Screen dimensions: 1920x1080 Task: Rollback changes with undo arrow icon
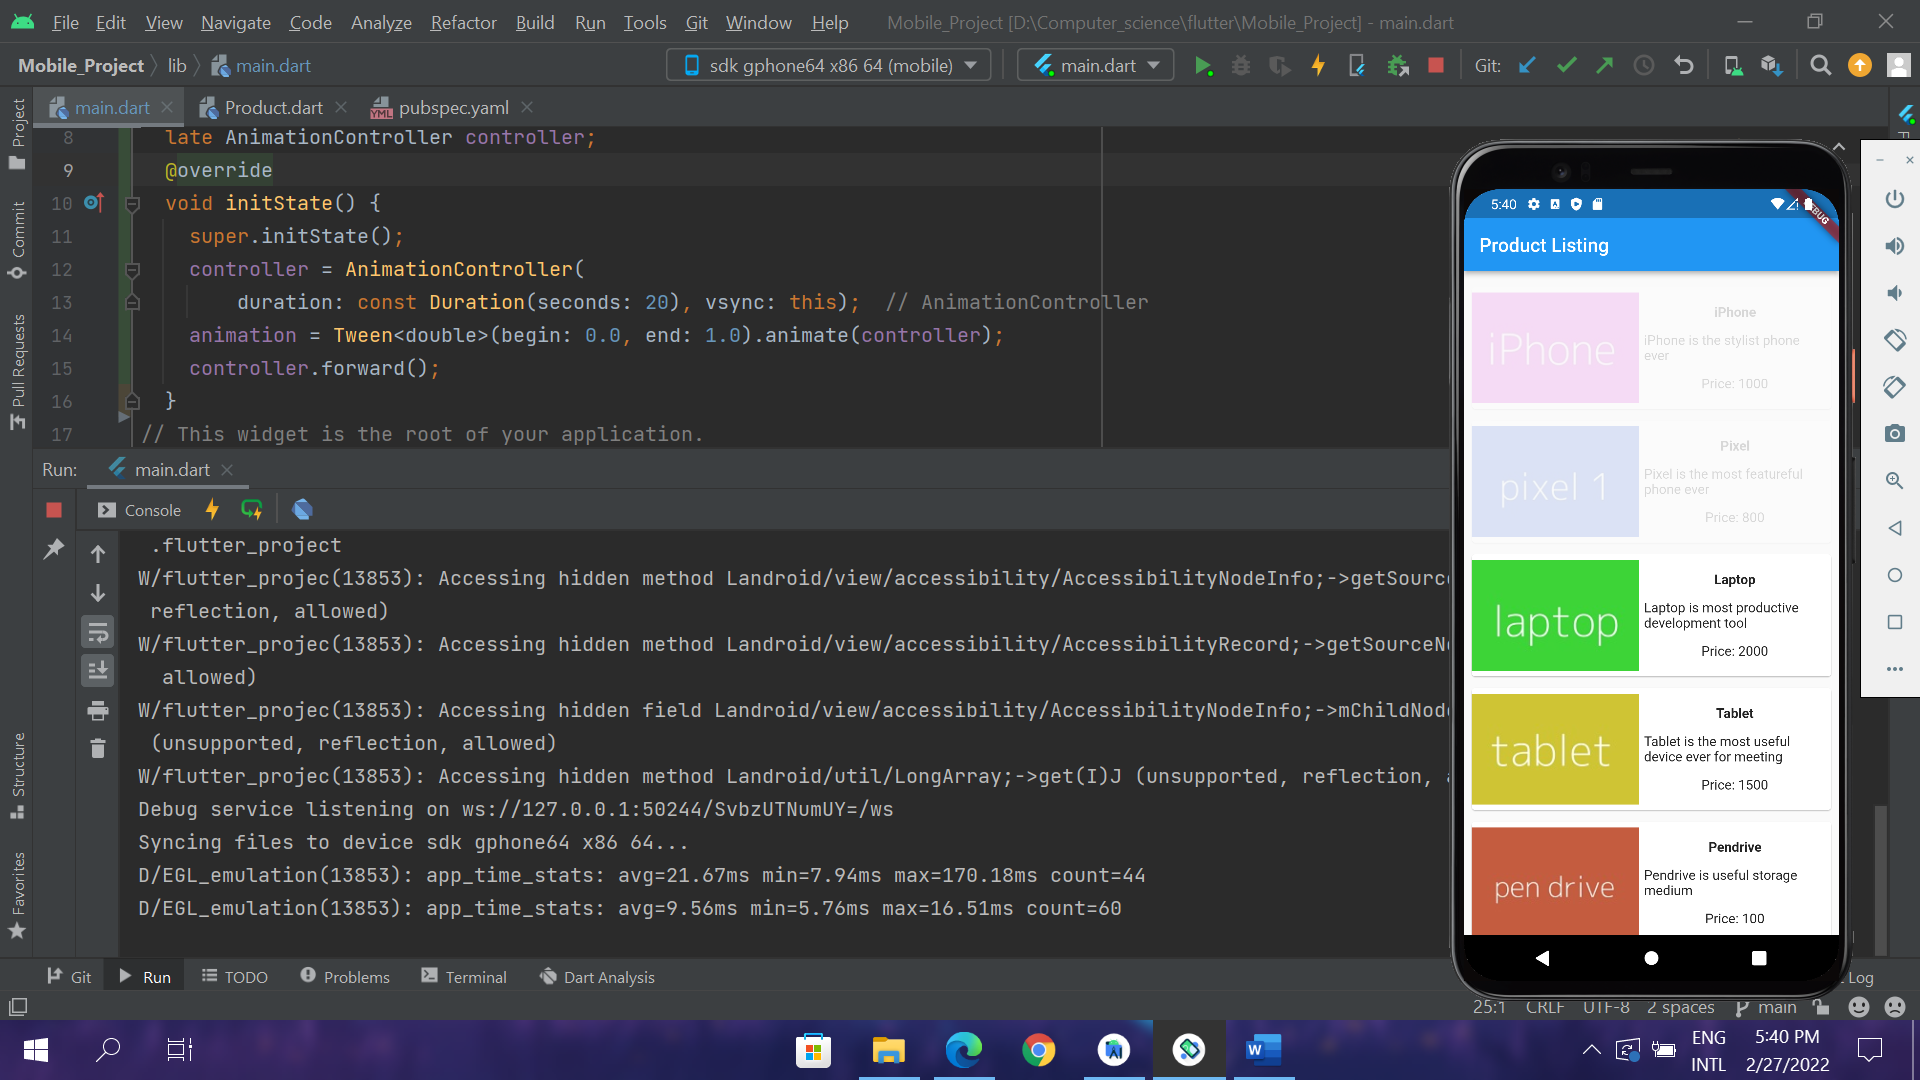pos(1684,66)
